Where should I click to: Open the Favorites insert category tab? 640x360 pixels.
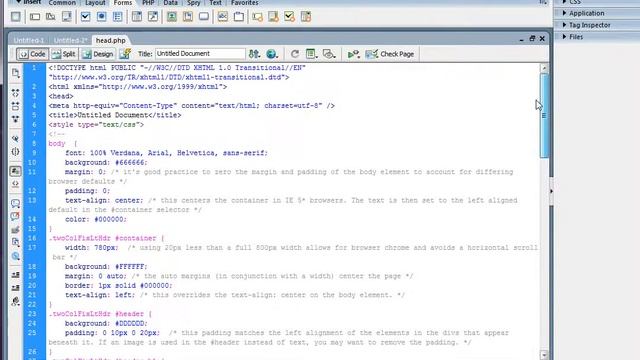(x=244, y=3)
